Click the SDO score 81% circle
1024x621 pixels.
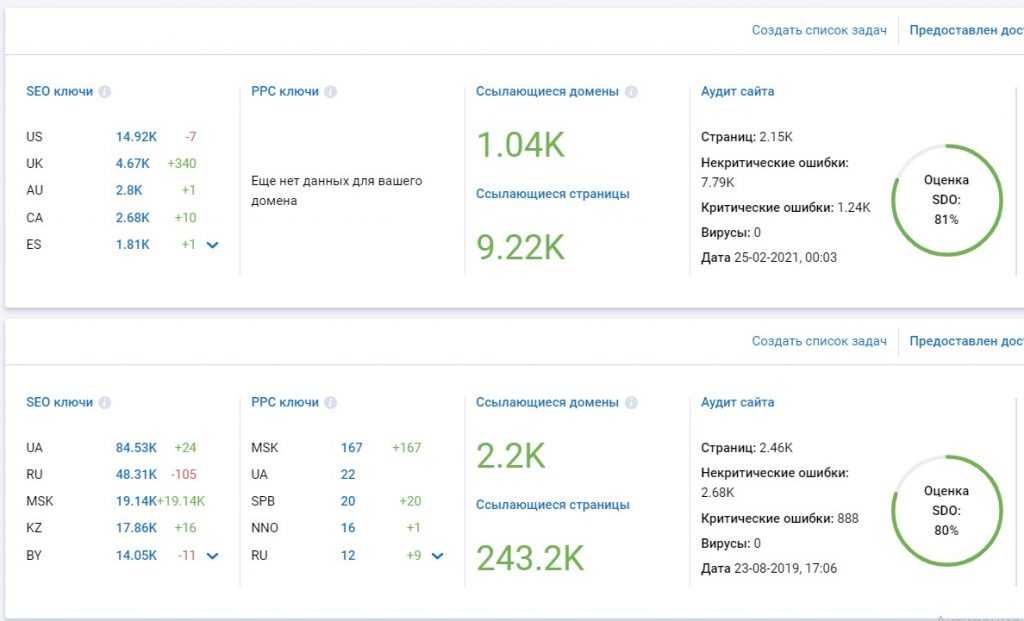pyautogui.click(x=946, y=200)
